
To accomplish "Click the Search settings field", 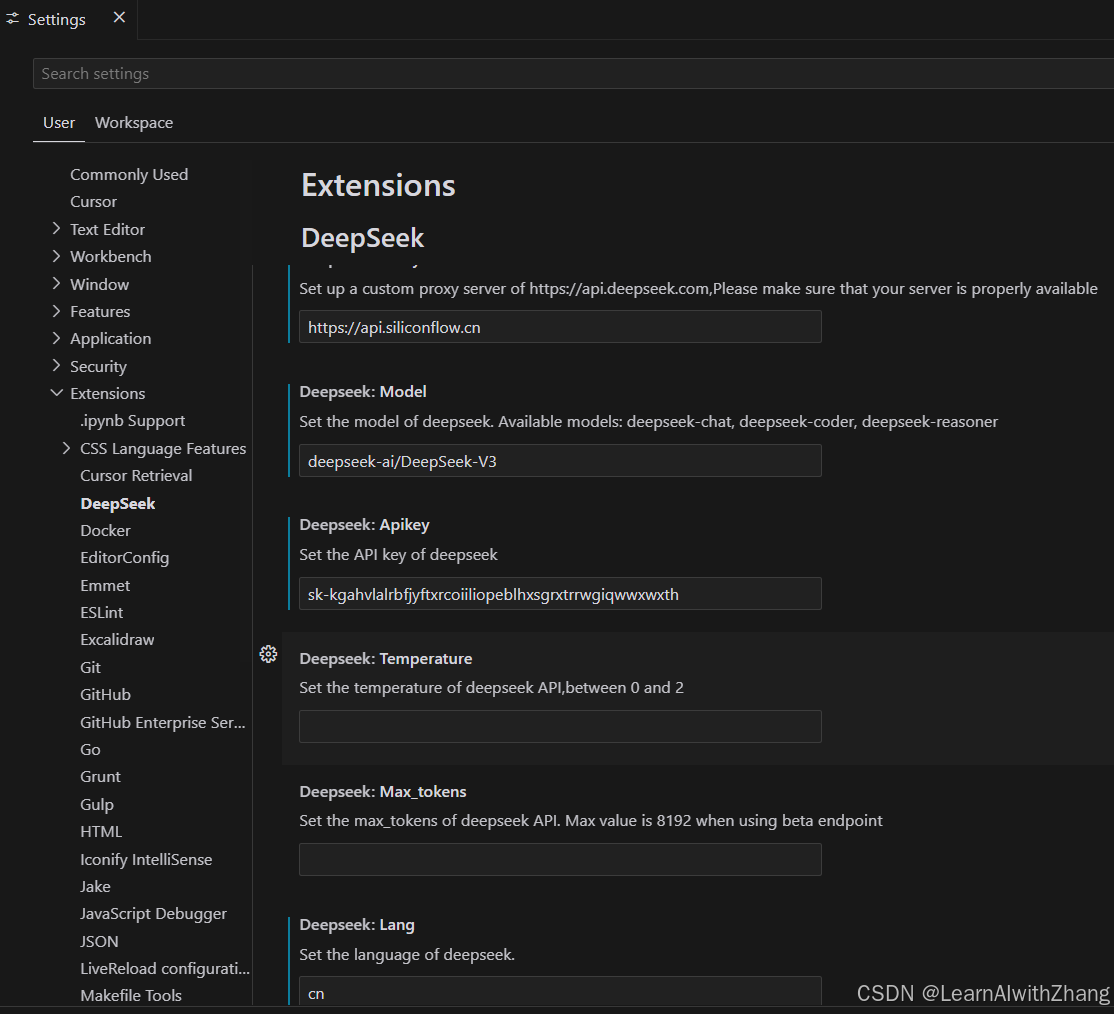I will click(x=573, y=74).
